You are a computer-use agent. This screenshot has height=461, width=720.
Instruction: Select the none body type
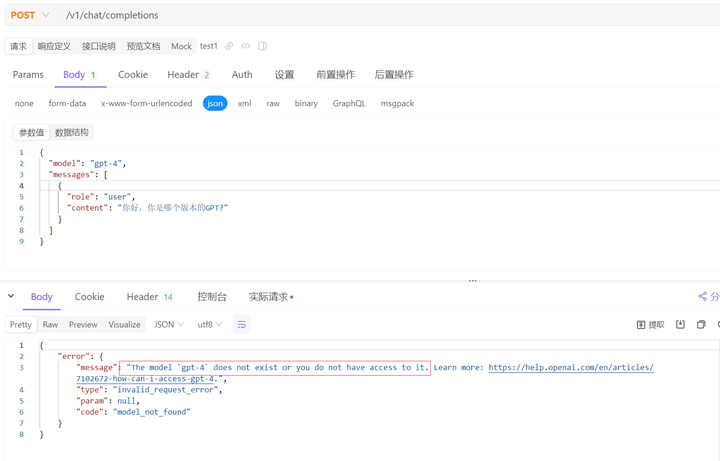click(24, 104)
